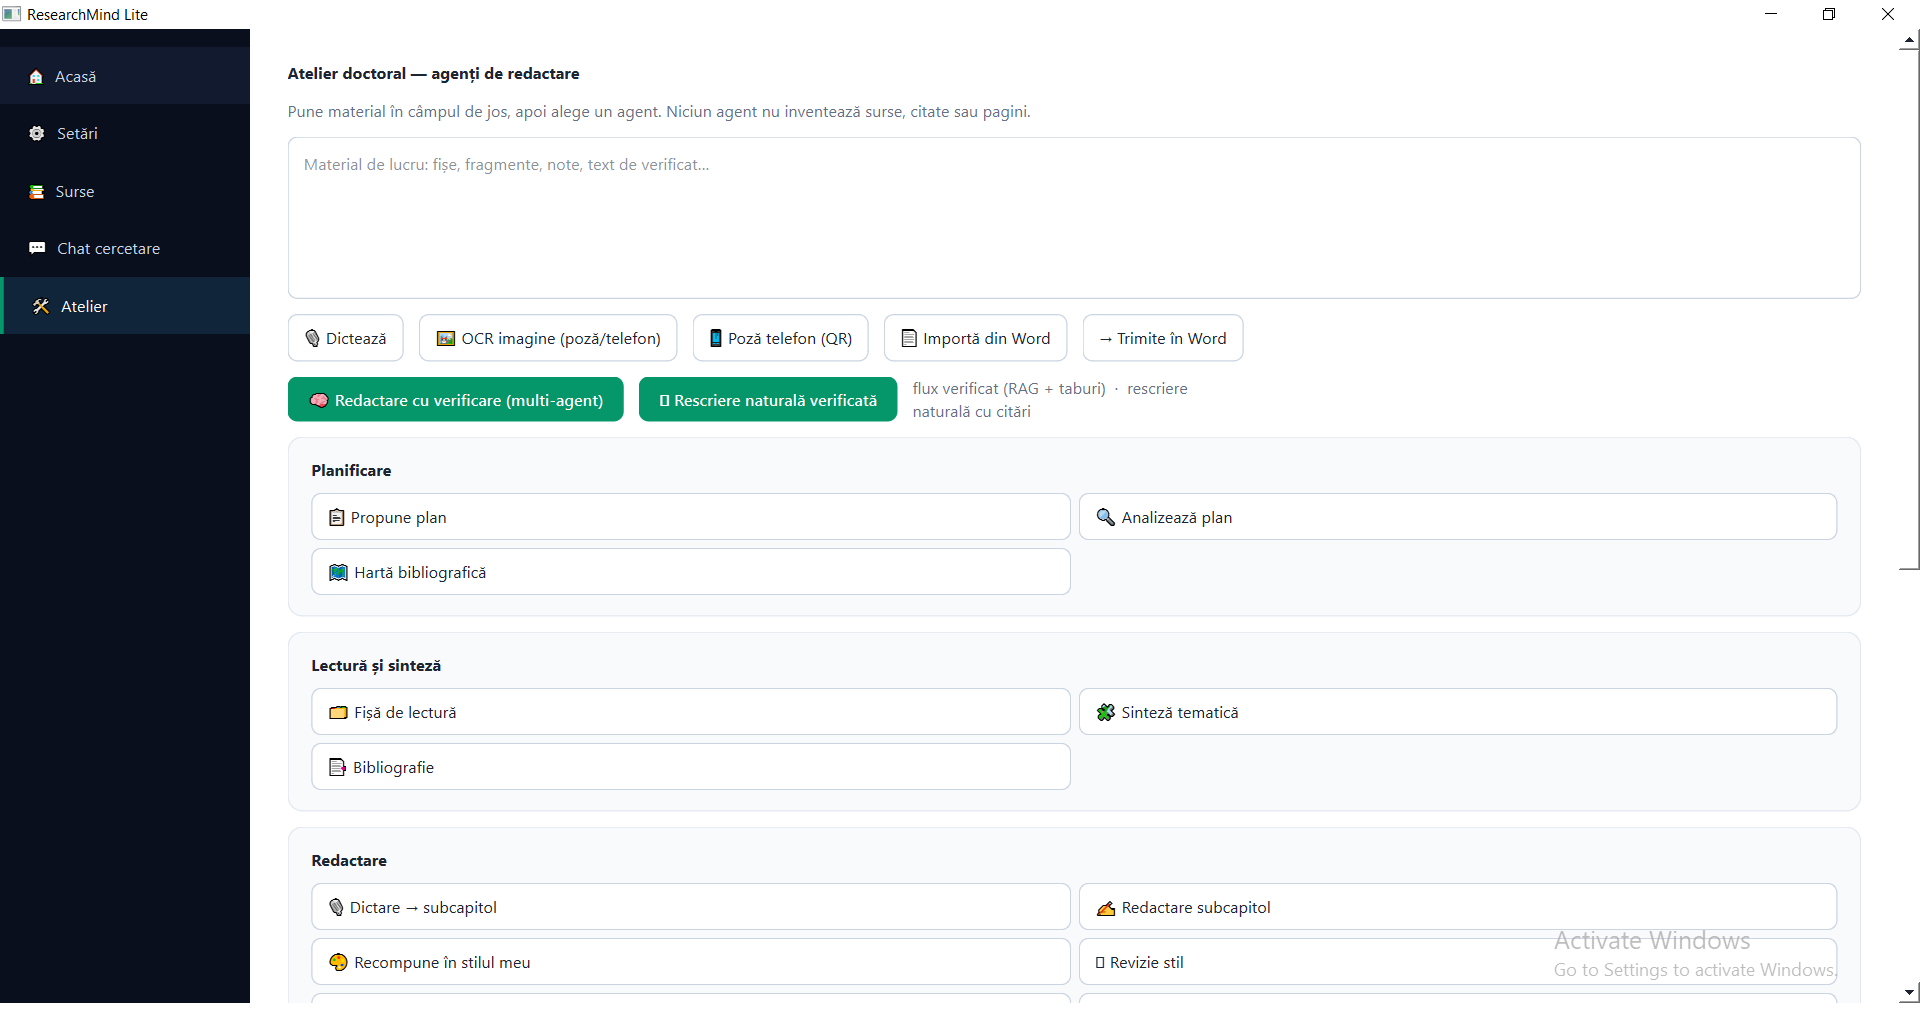Viewport: 1920px width, 1013px height.
Task: Run the Analizează plan agent
Action: pos(1458,517)
